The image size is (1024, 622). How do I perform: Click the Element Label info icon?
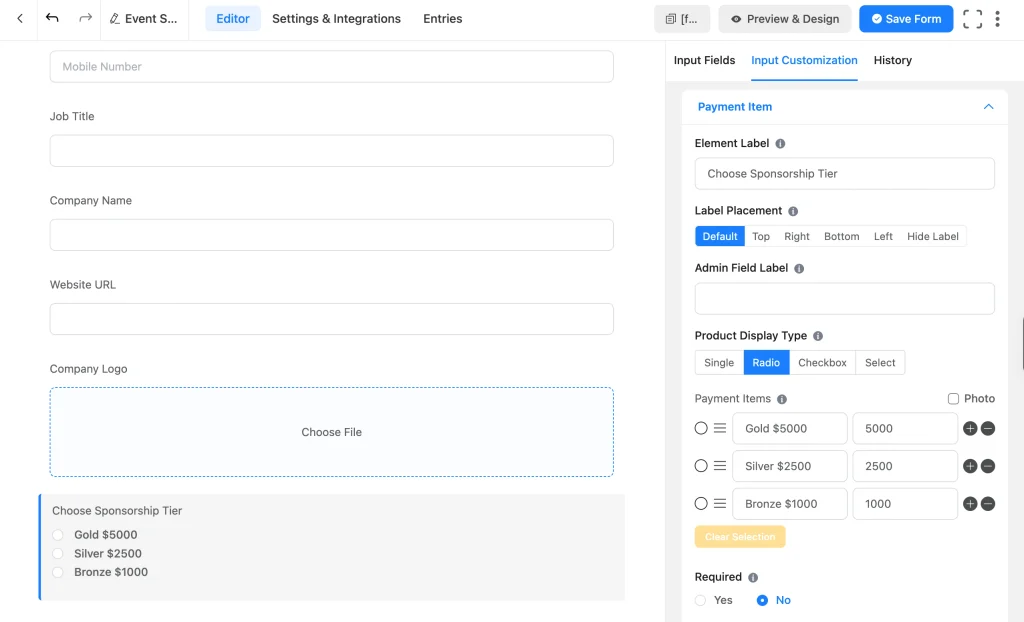[x=780, y=144]
